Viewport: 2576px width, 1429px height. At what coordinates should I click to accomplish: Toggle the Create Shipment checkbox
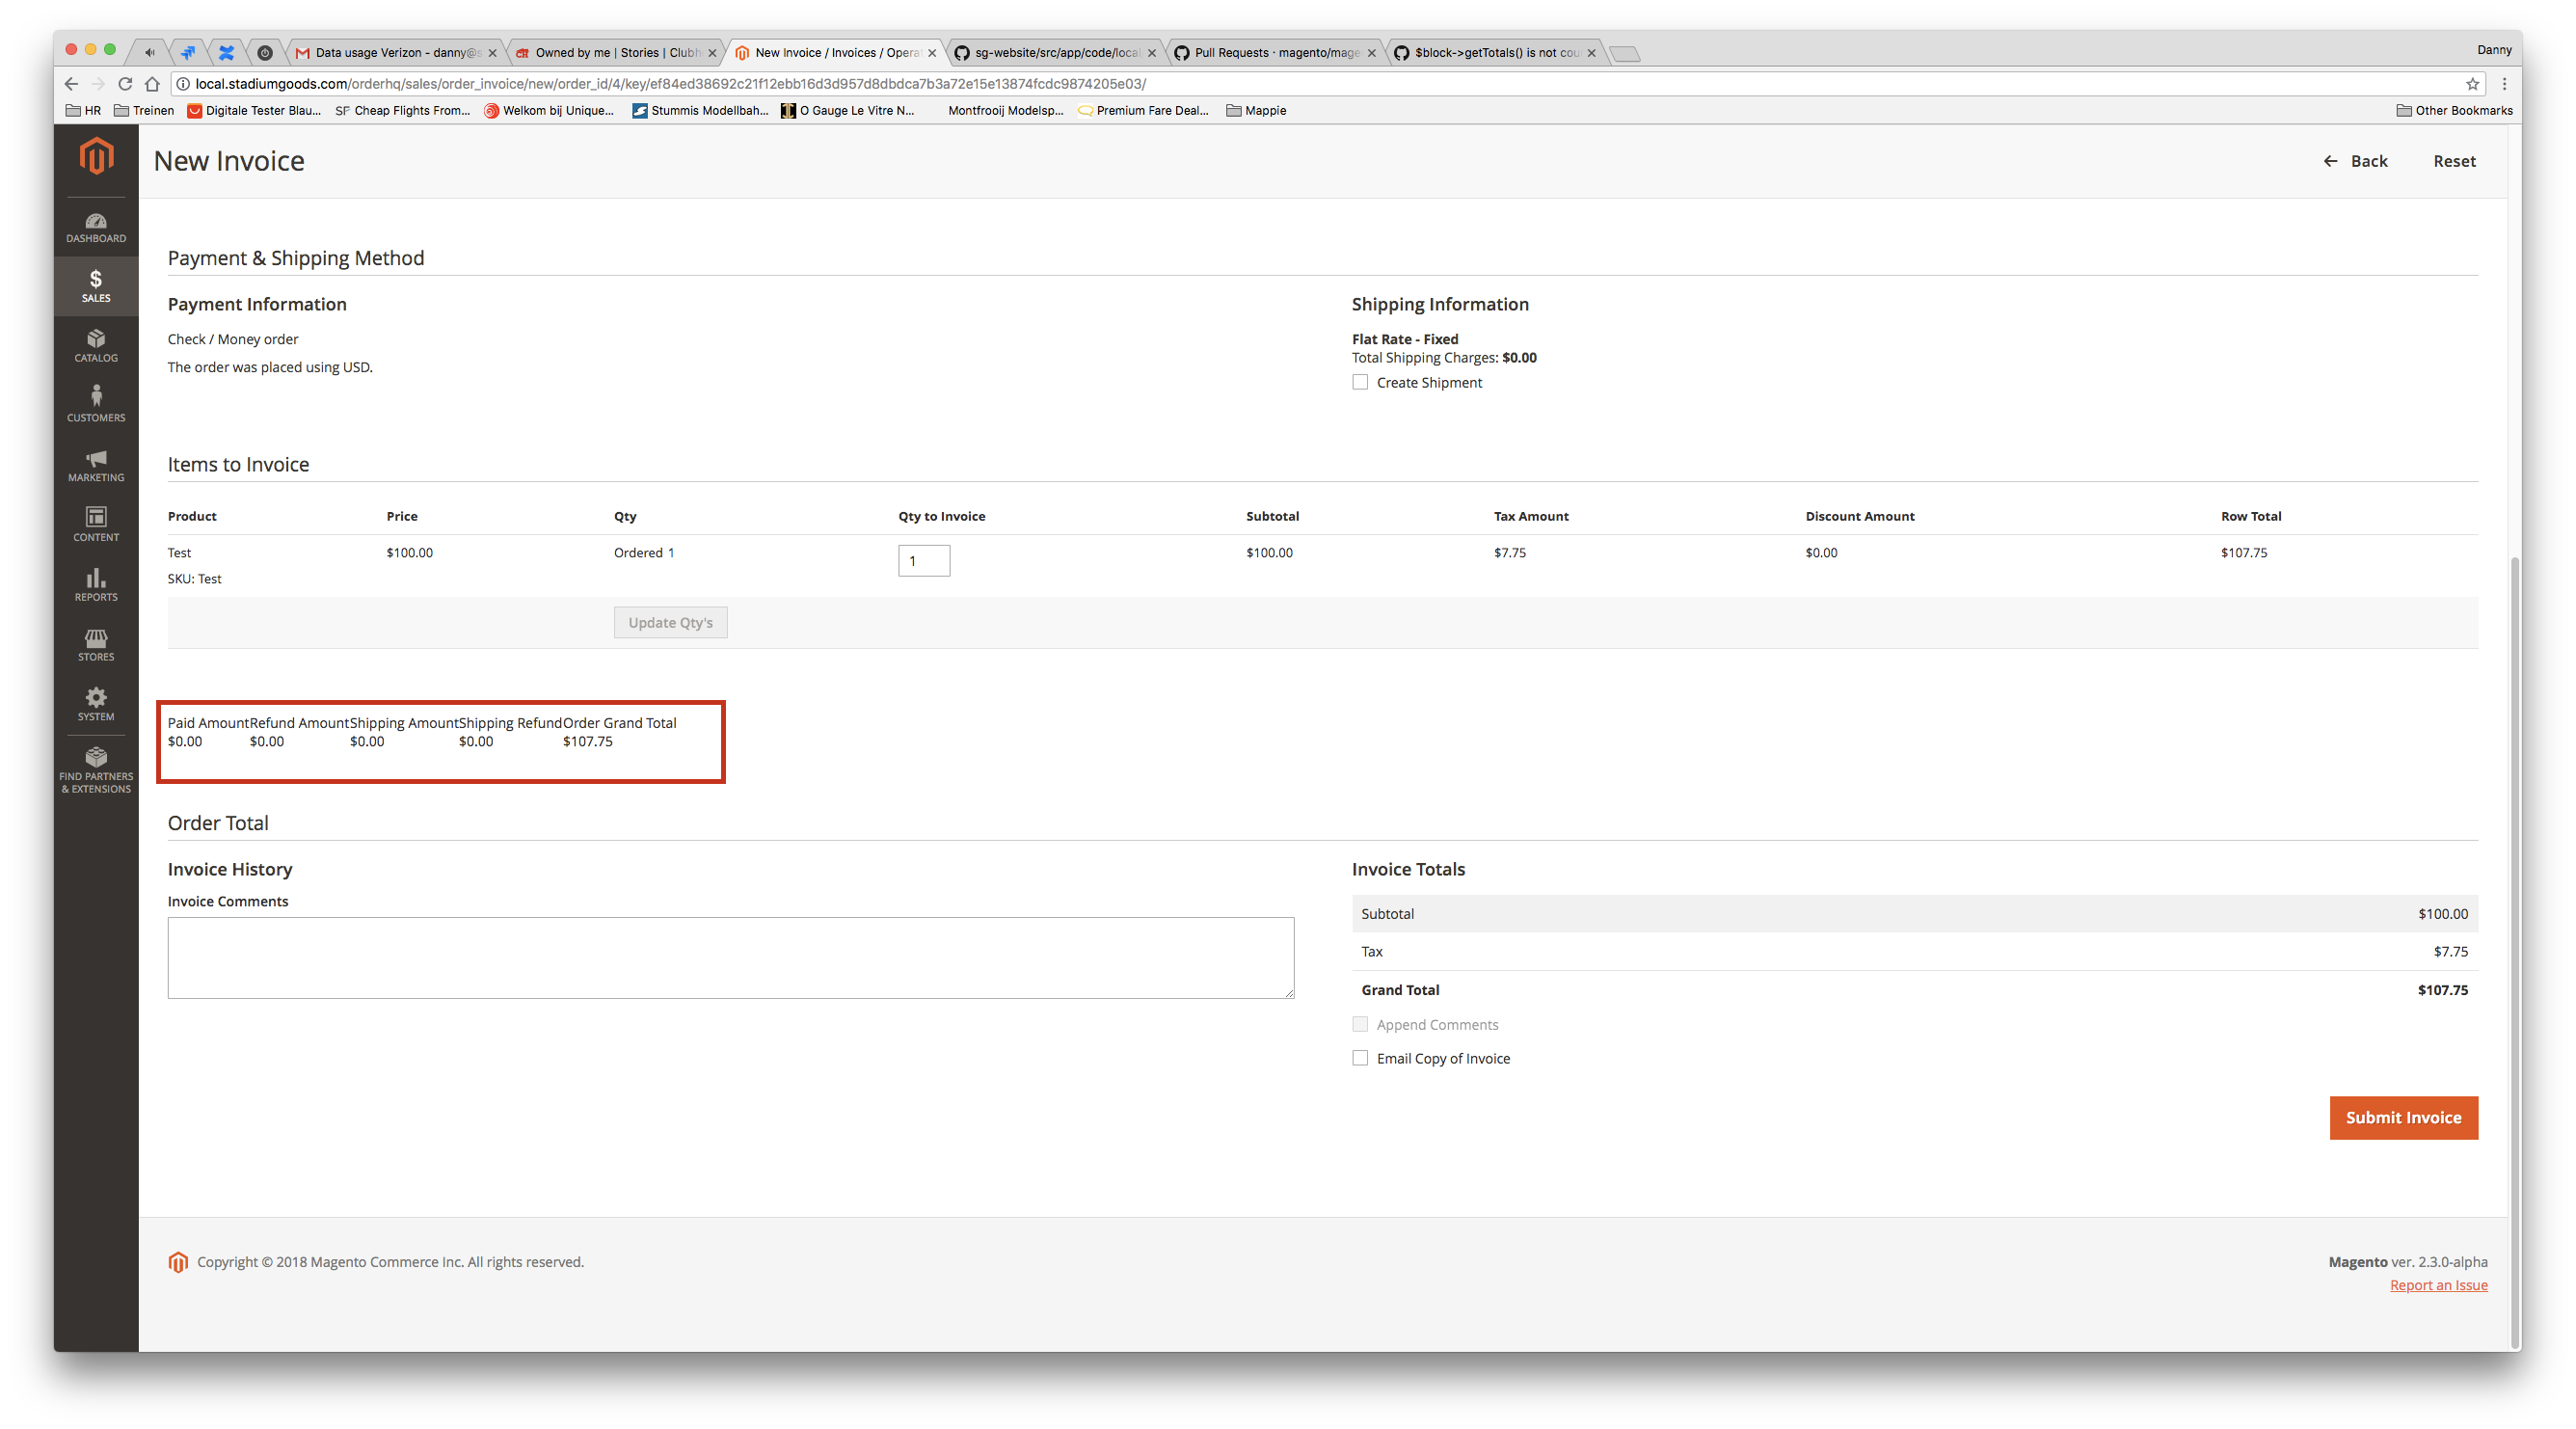click(x=1360, y=382)
